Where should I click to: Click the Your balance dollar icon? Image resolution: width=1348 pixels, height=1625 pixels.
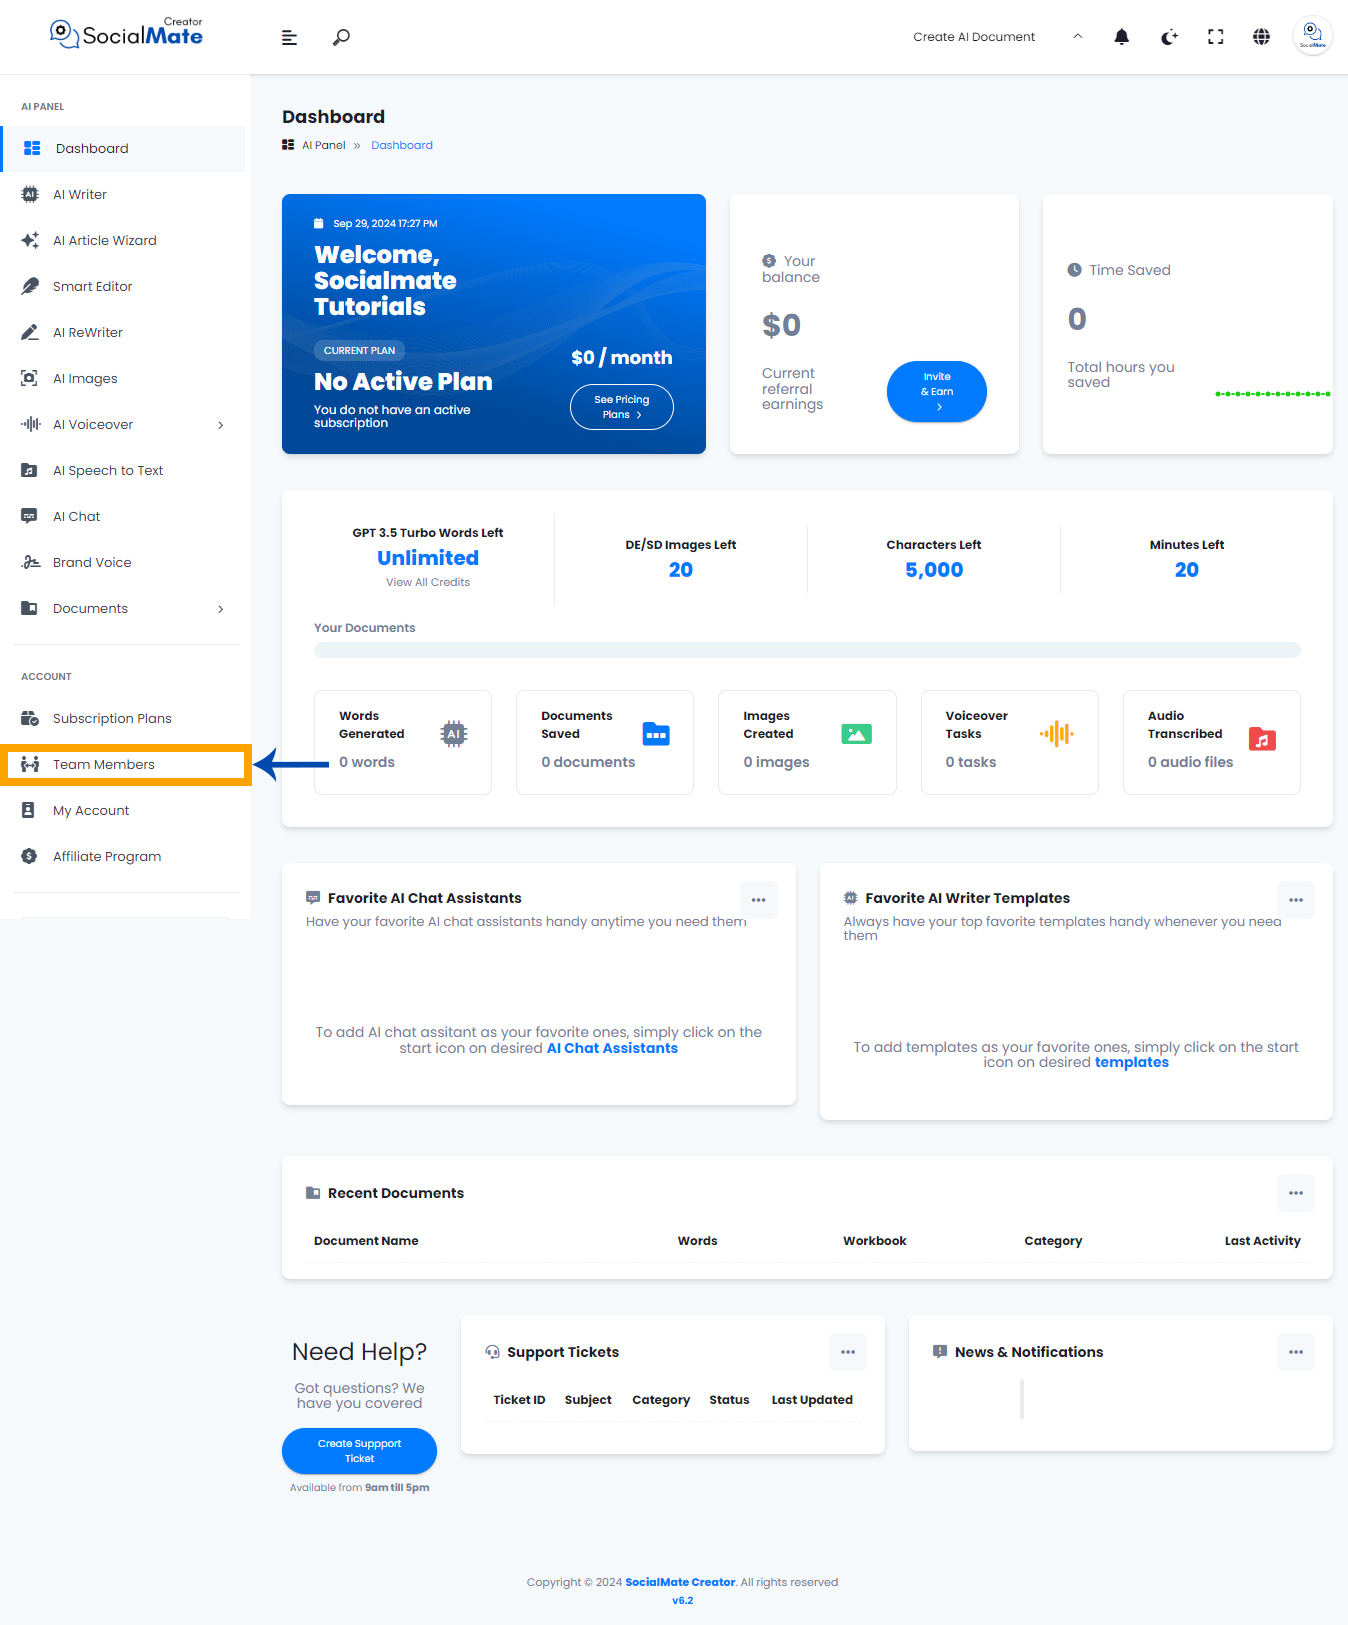769,261
